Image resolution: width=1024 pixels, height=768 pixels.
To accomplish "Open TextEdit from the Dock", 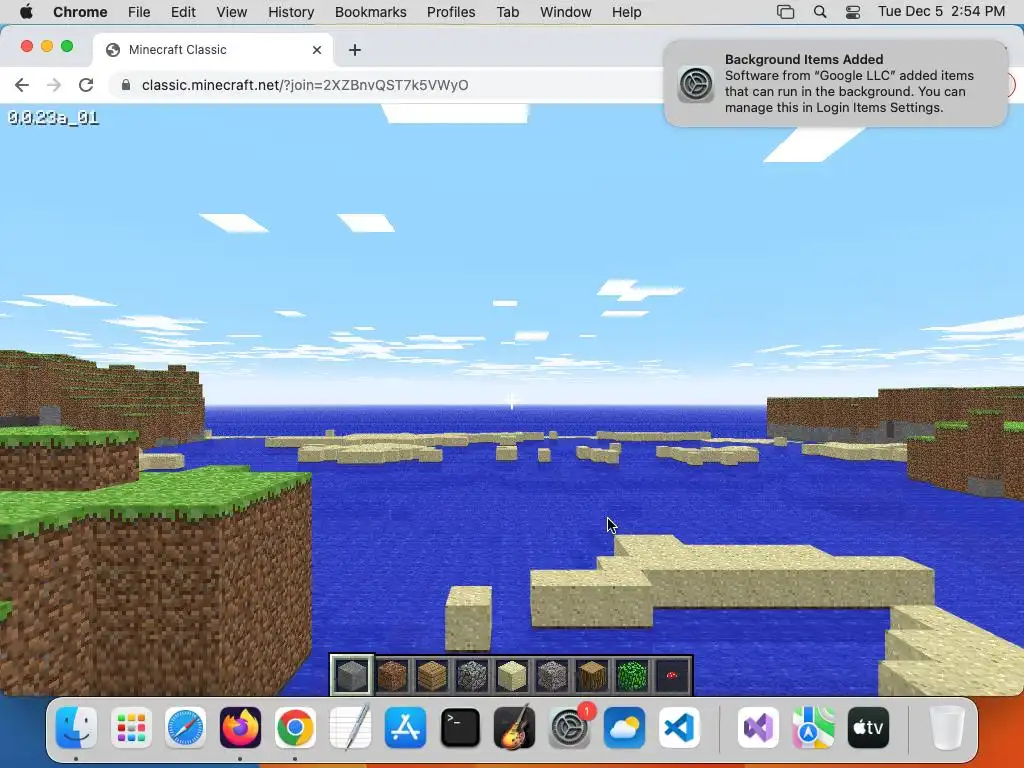I will 350,727.
